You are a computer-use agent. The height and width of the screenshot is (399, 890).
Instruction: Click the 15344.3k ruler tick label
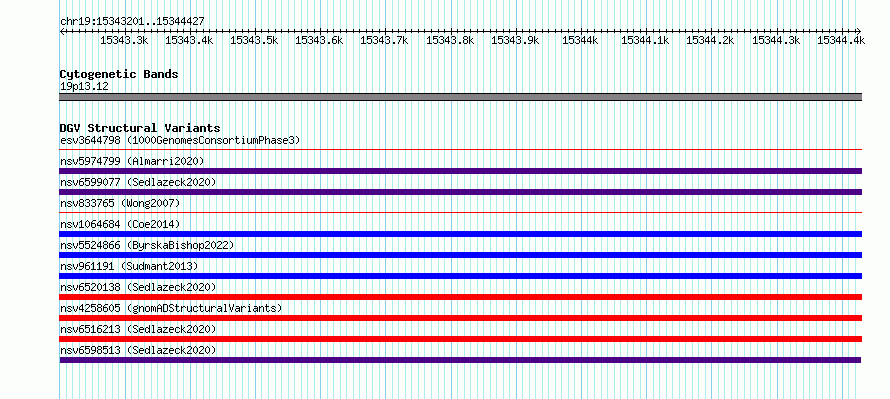[776, 40]
